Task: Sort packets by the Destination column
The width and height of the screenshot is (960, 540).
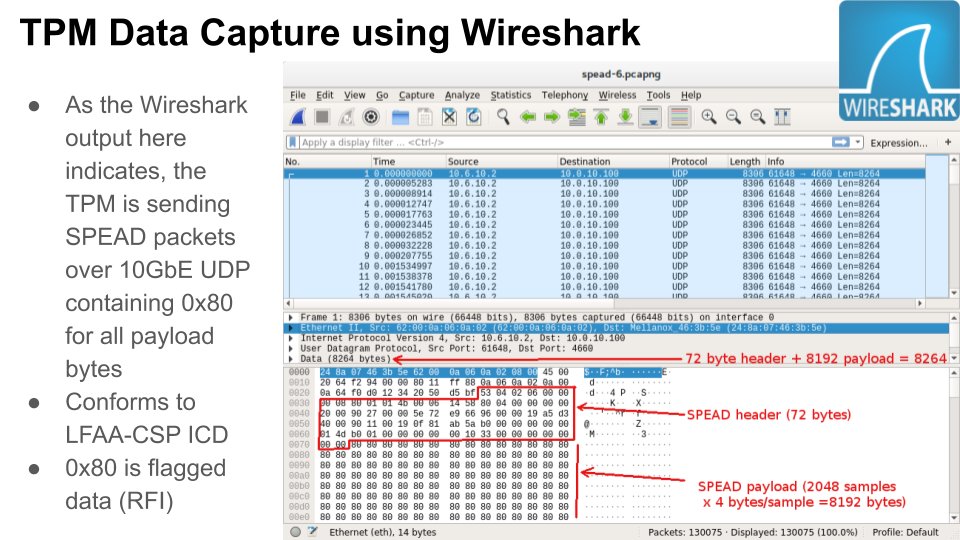Action: pyautogui.click(x=613, y=161)
